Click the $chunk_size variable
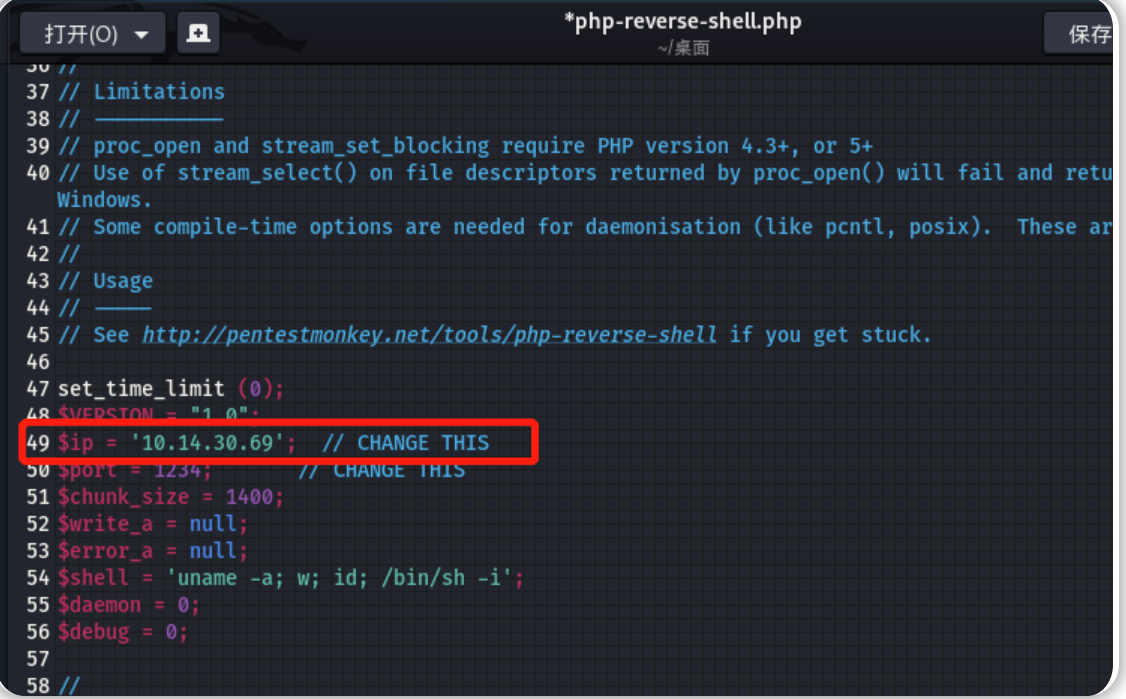1126x699 pixels. coord(124,497)
